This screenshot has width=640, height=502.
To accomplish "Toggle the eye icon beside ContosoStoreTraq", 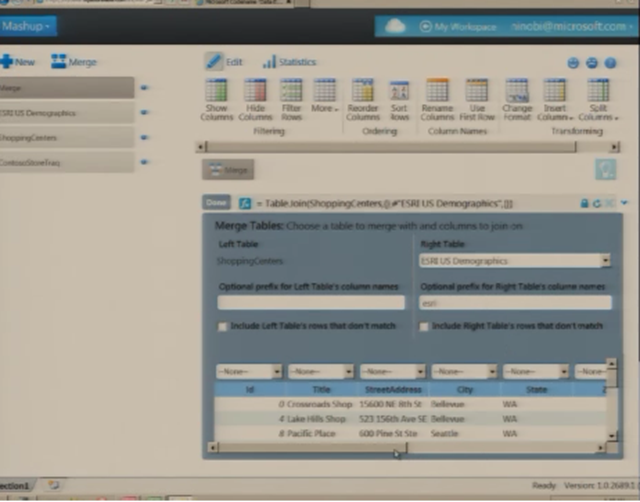I will pos(144,162).
